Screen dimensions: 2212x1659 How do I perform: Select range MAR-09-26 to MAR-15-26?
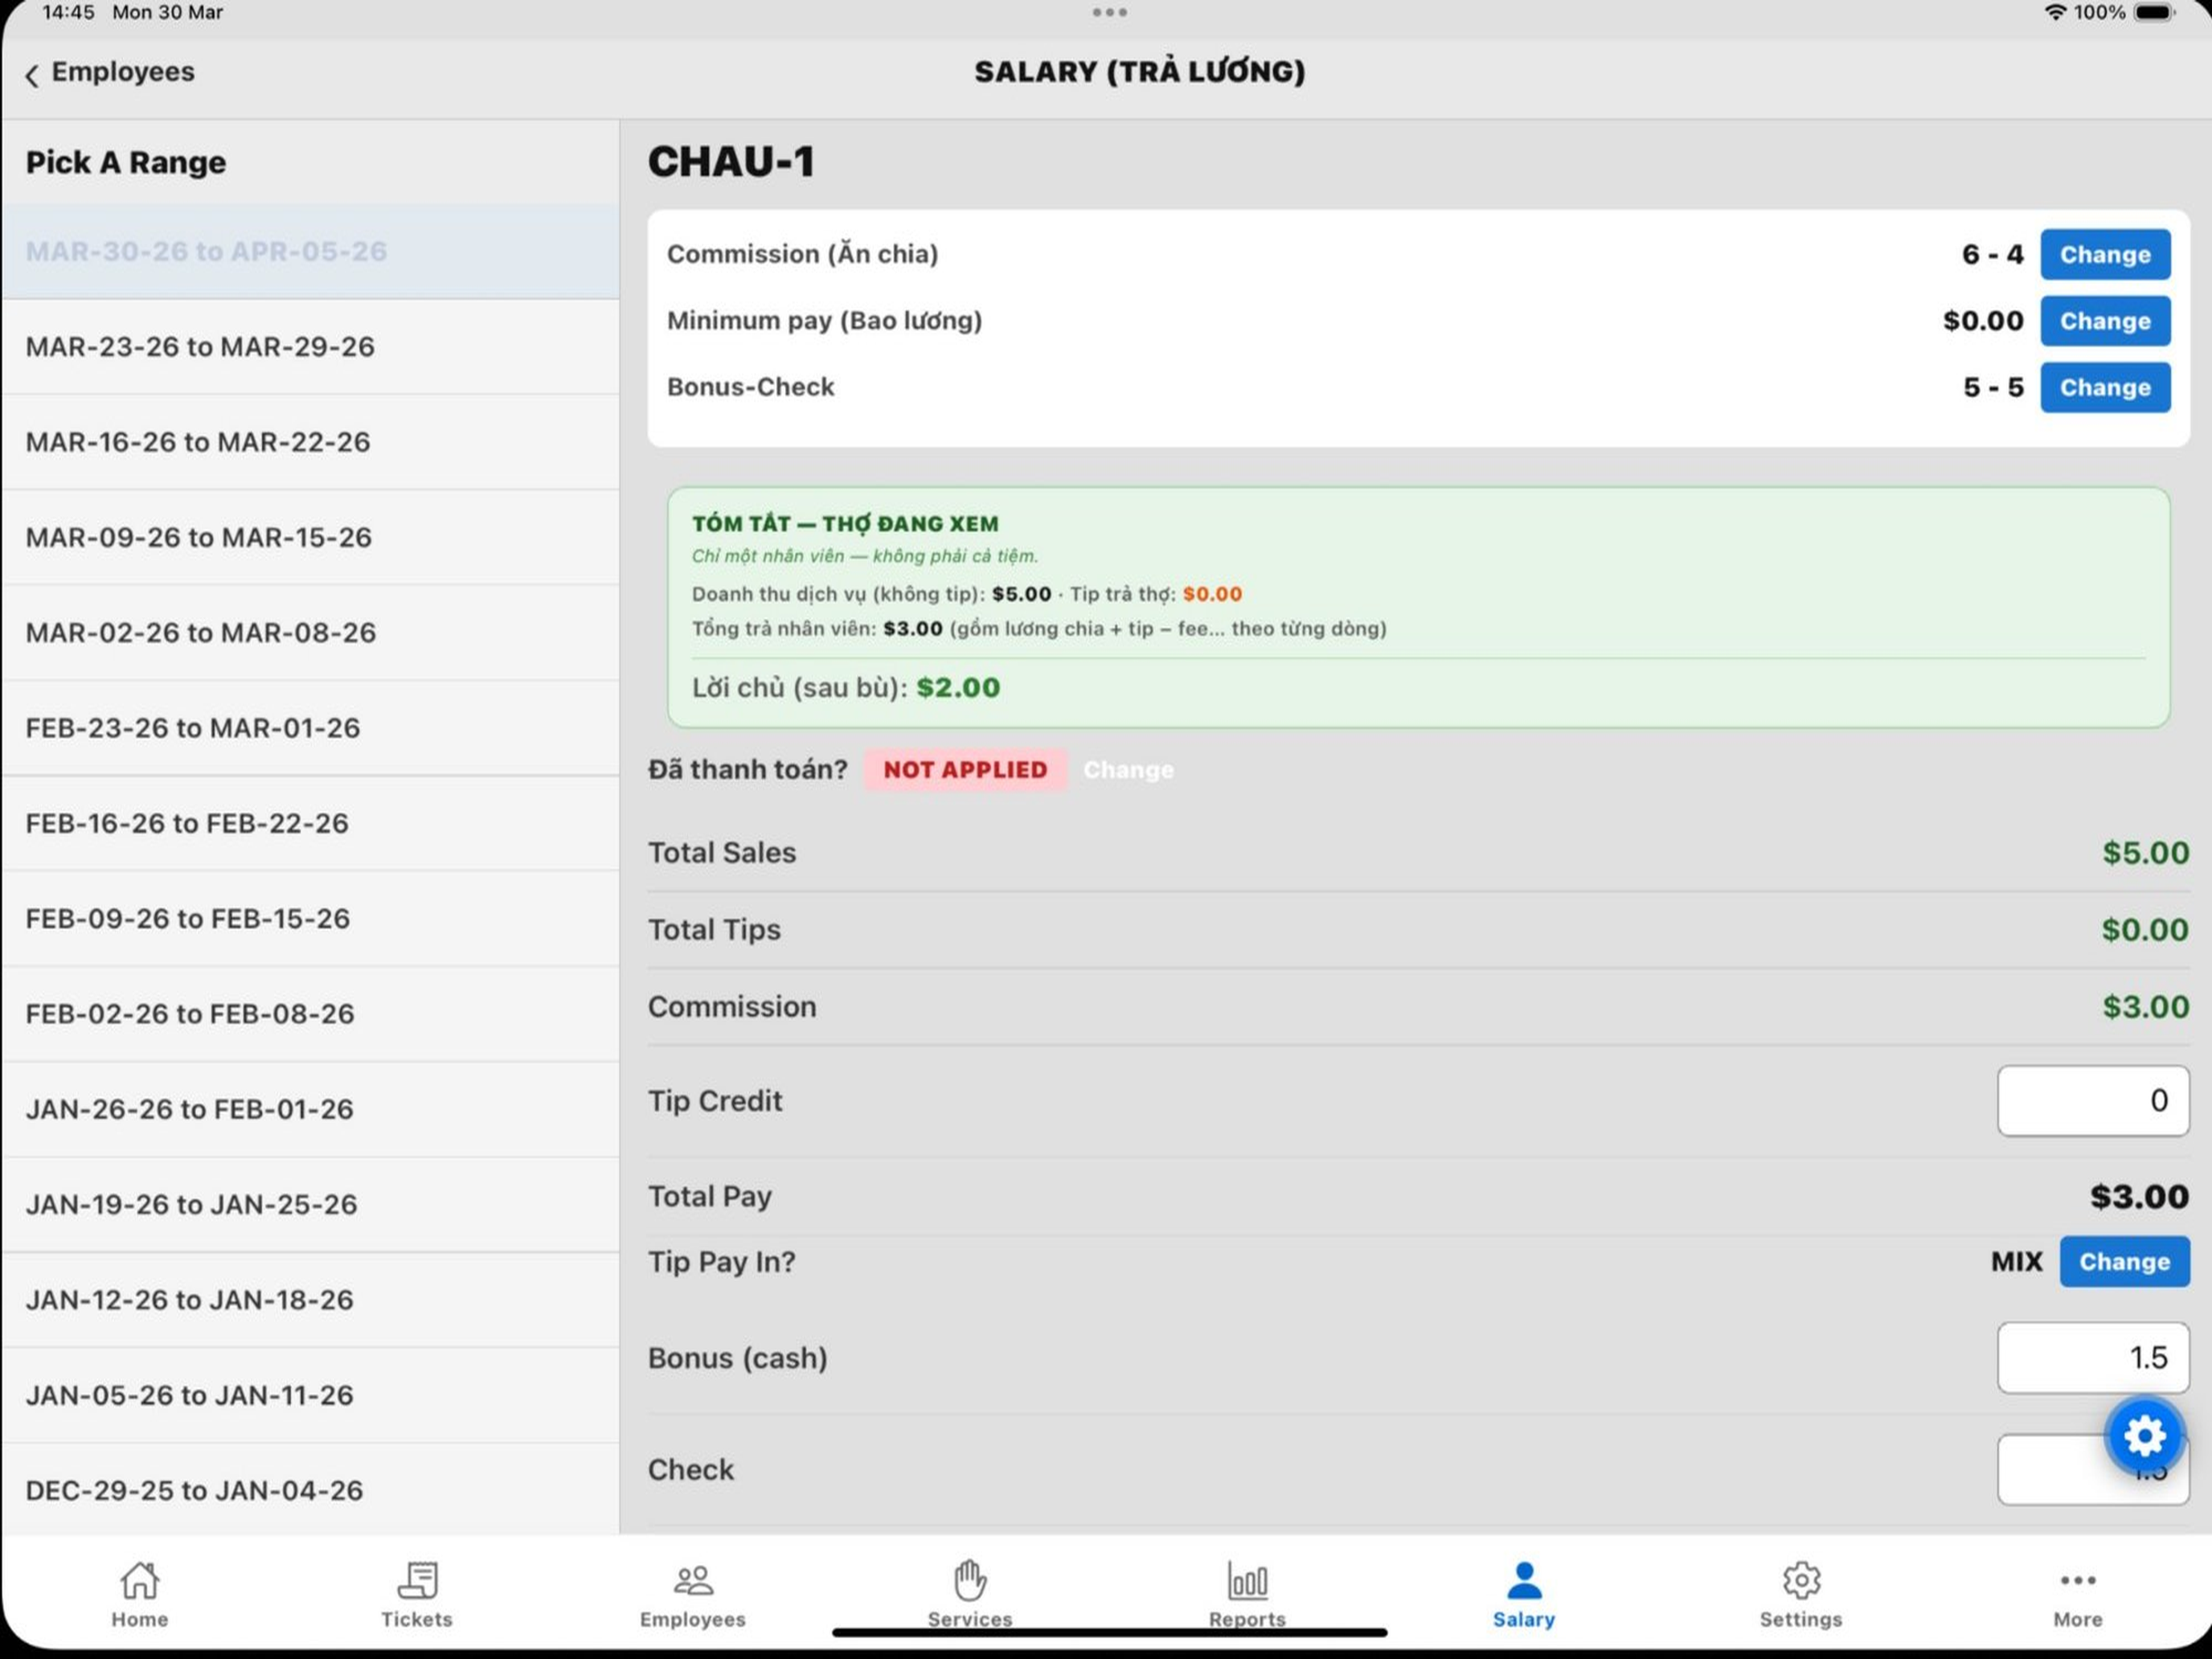[x=310, y=538]
